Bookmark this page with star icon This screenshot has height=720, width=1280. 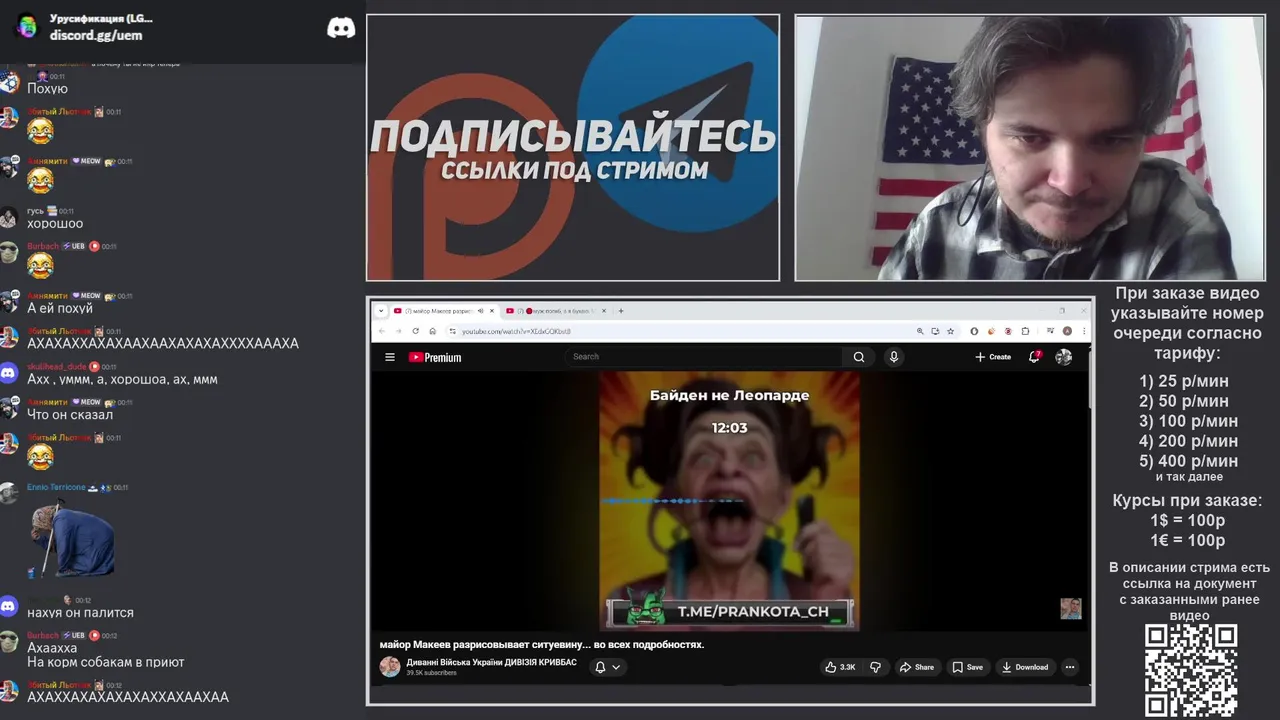coord(950,331)
